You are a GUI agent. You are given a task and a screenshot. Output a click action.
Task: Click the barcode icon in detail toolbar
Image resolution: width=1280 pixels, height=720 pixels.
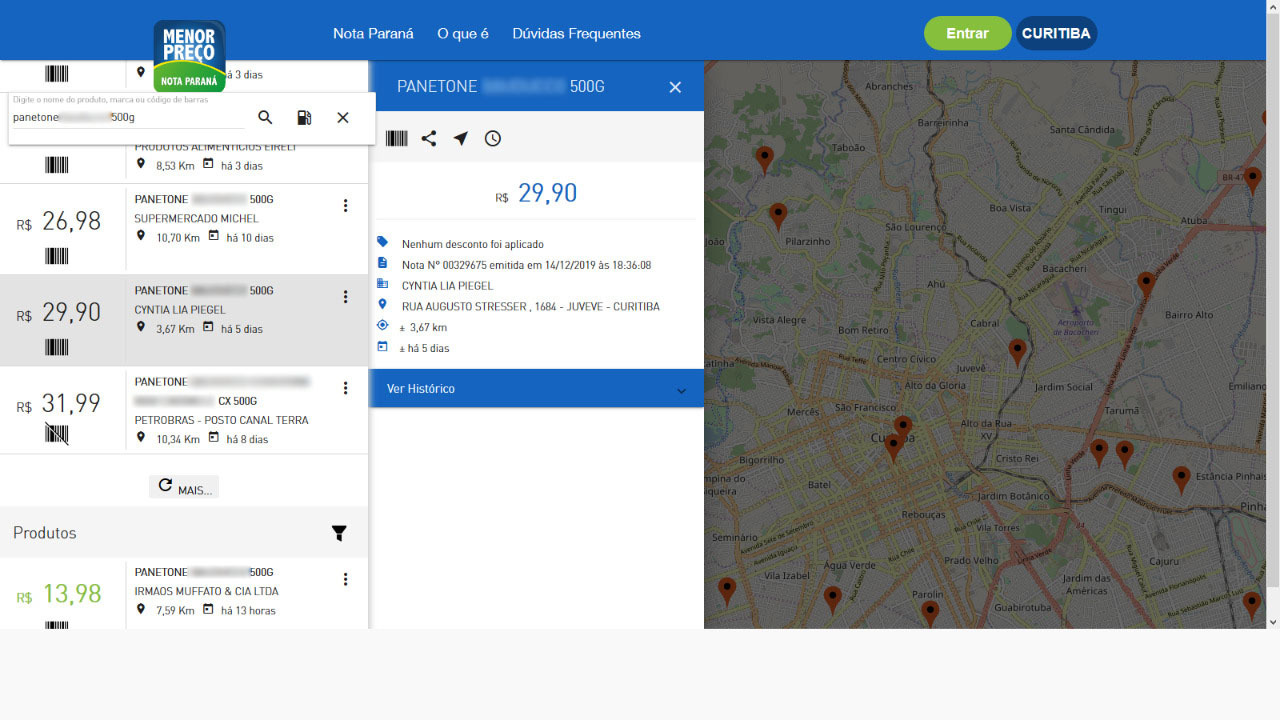tap(397, 139)
